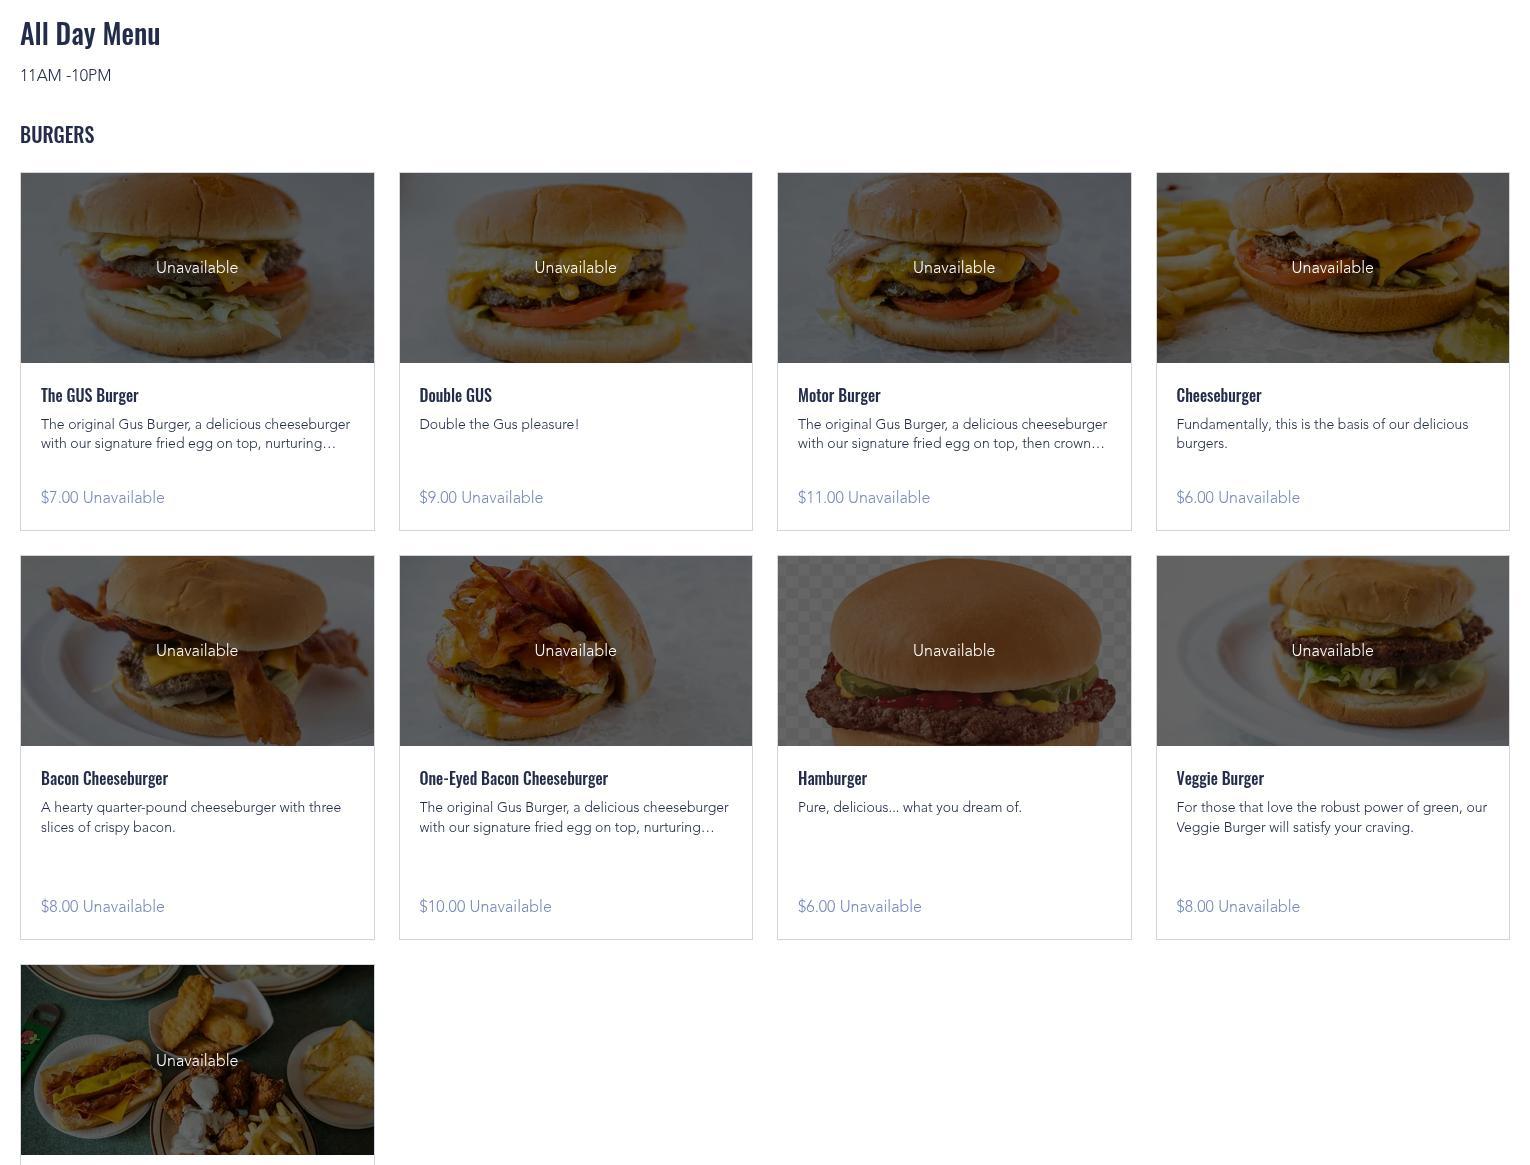This screenshot has height=1165, width=1530.
Task: Click the Hamburger item name
Action: [x=832, y=778]
